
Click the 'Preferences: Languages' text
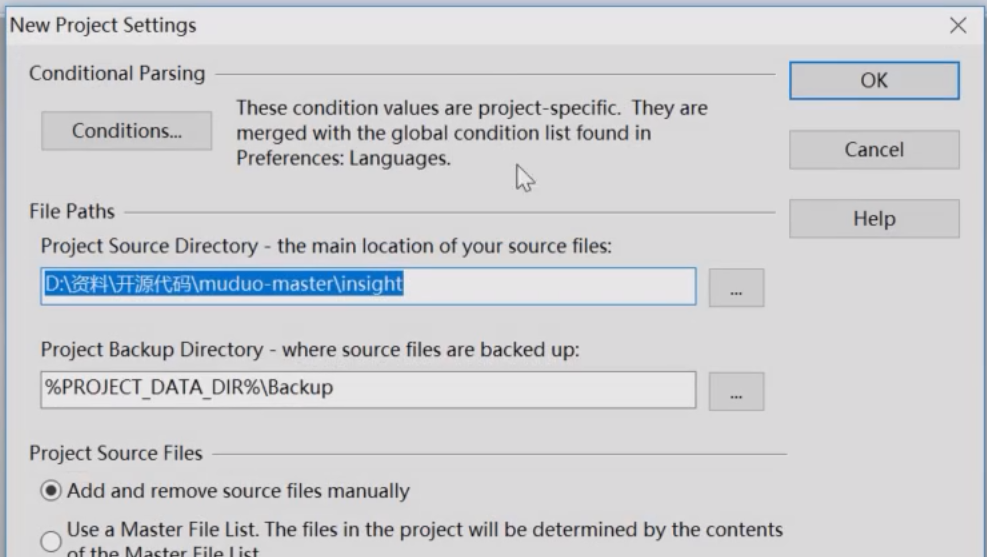tap(342, 158)
